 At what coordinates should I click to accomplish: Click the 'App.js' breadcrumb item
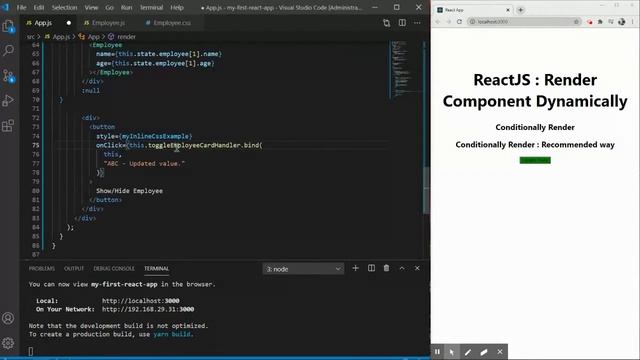(x=61, y=37)
